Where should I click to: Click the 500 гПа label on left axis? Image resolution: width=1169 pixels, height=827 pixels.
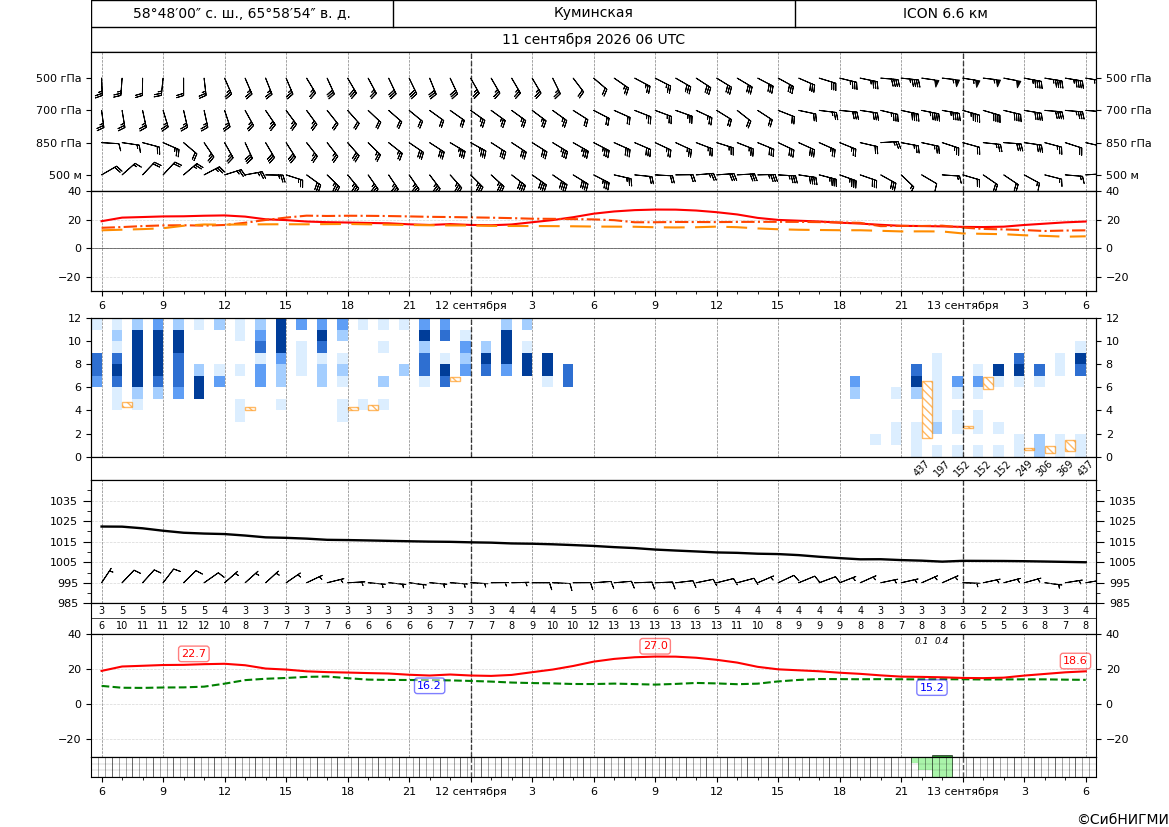point(59,78)
